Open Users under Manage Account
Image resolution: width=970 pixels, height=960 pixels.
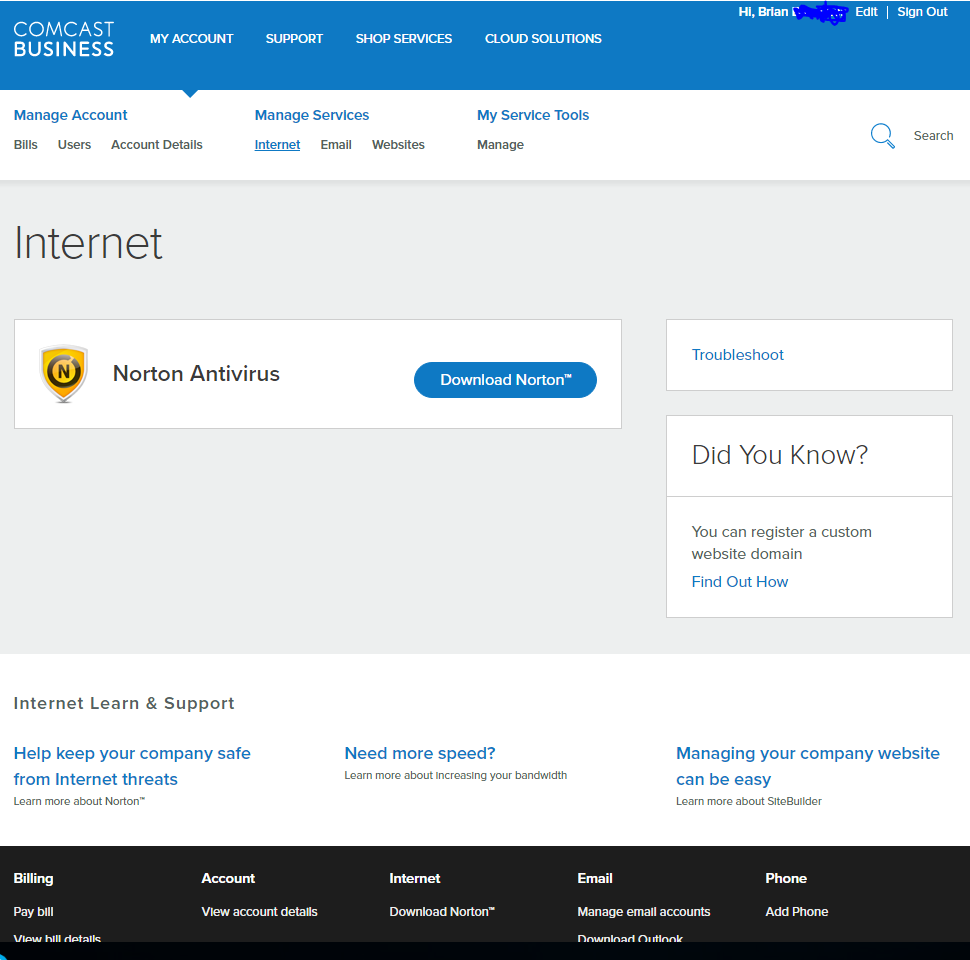point(74,145)
